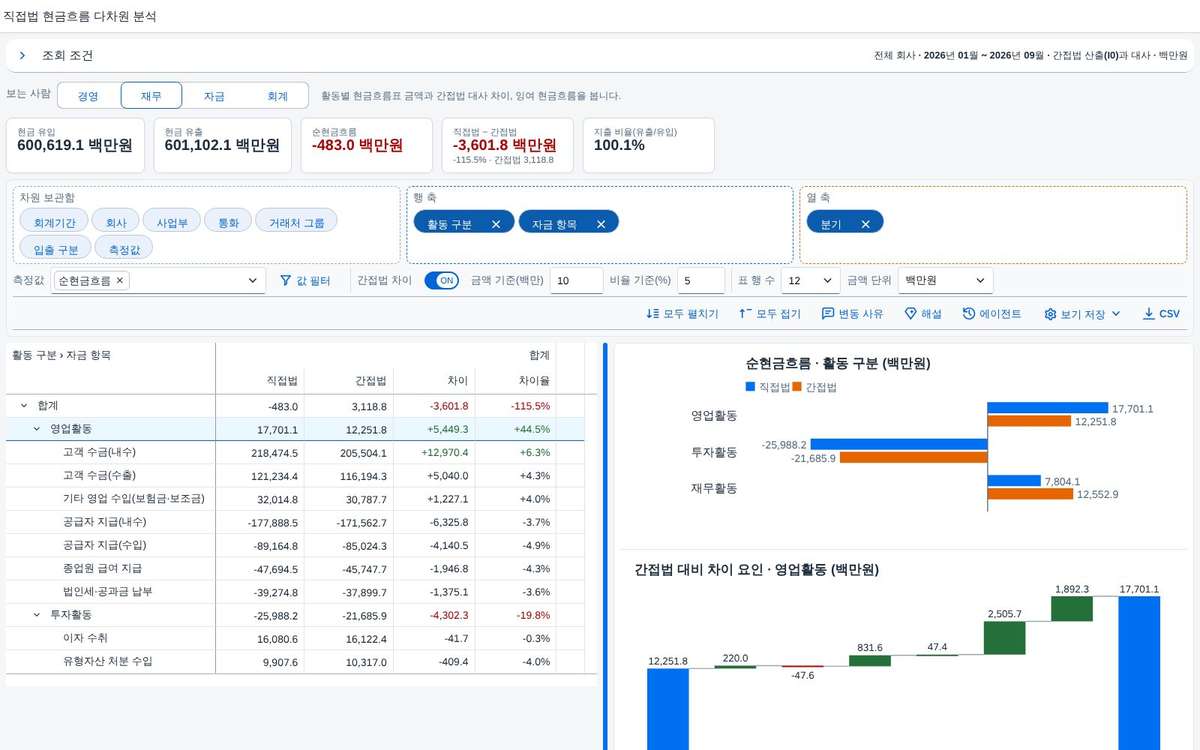Remove 자금 항목 from row axis
The height and width of the screenshot is (750, 1200).
(x=601, y=224)
